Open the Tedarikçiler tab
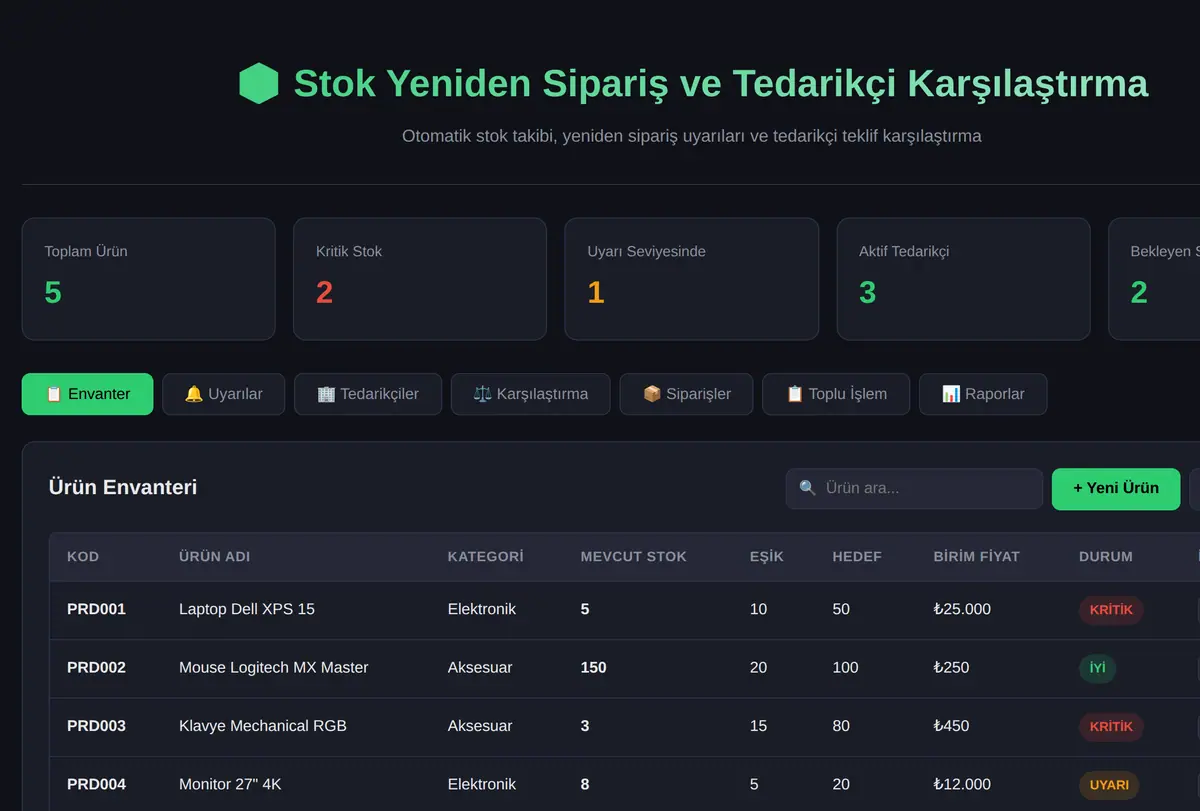 tap(368, 394)
